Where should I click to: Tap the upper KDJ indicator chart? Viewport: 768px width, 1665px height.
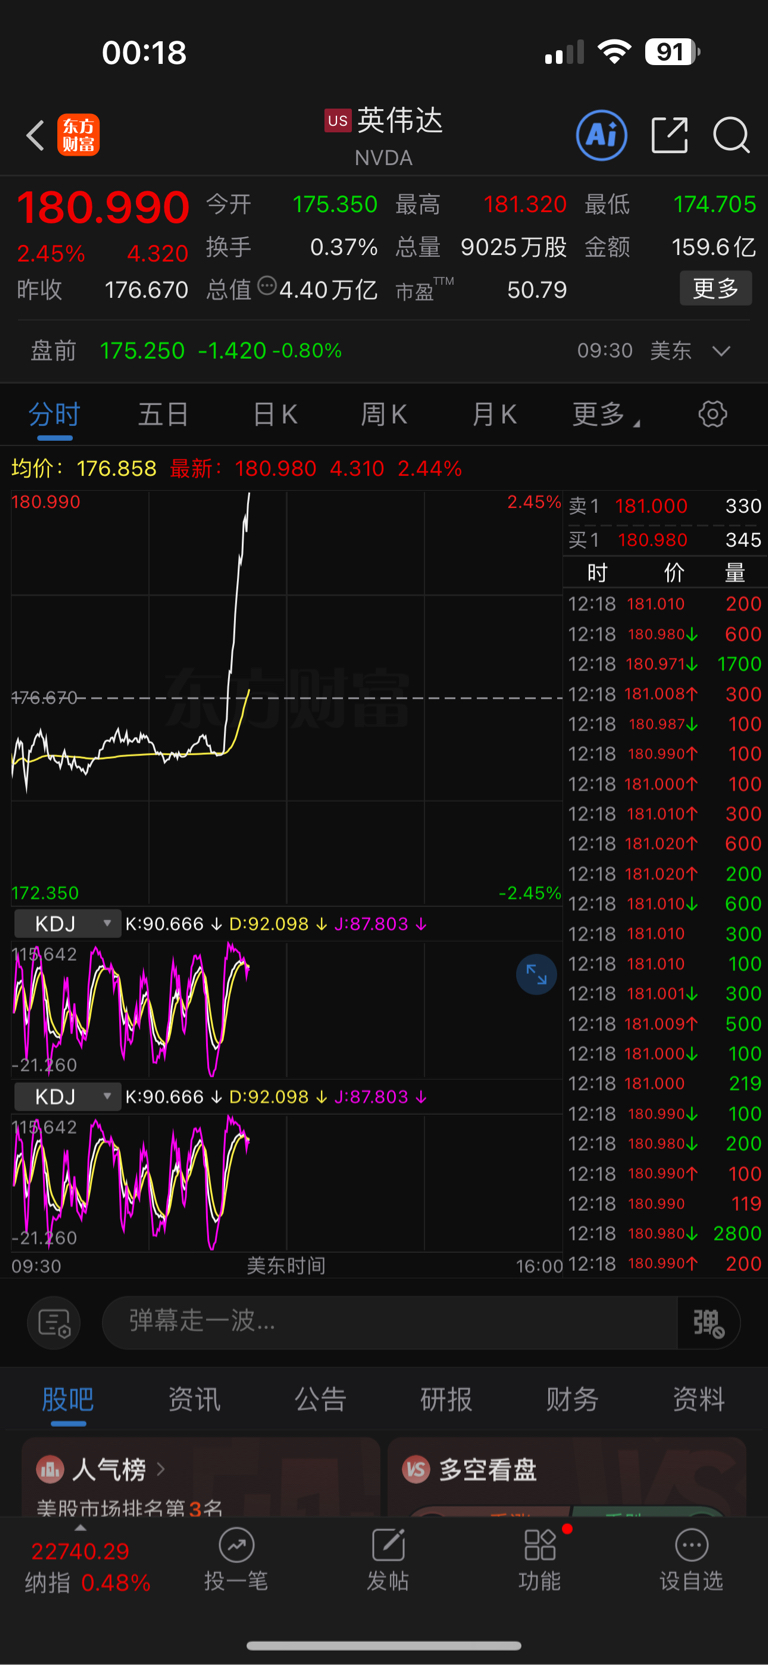(286, 1009)
